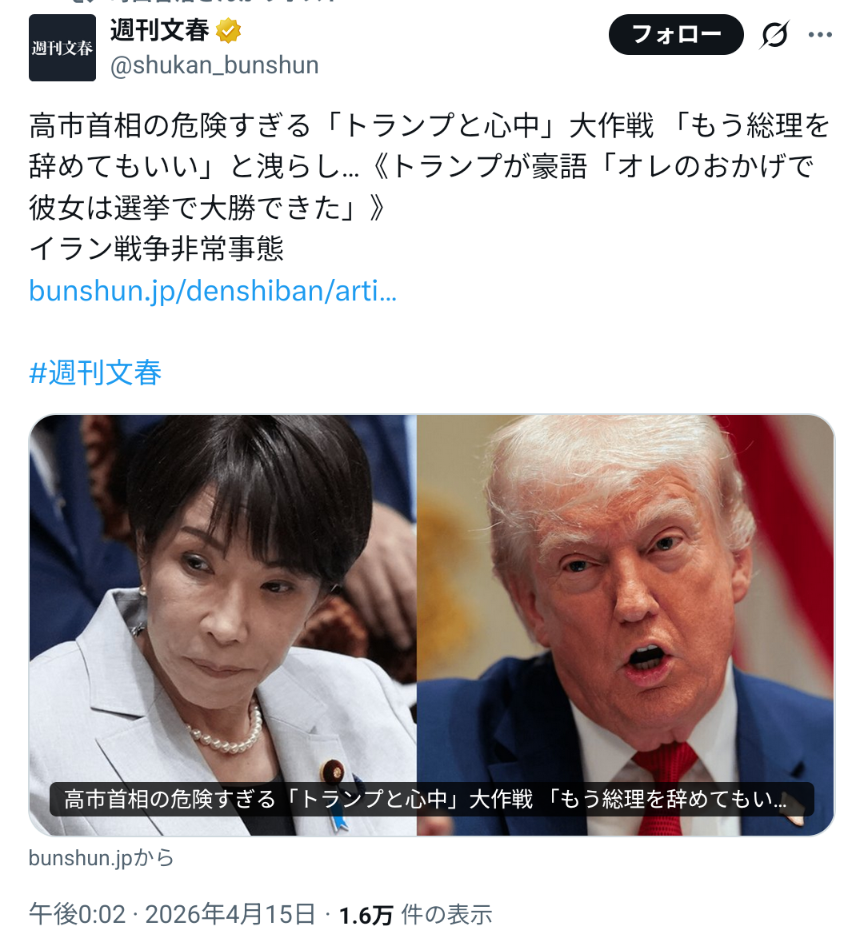Viewport: 863px width, 951px height.
Task: View the 1.6万 件の表示 count
Action: tap(415, 915)
